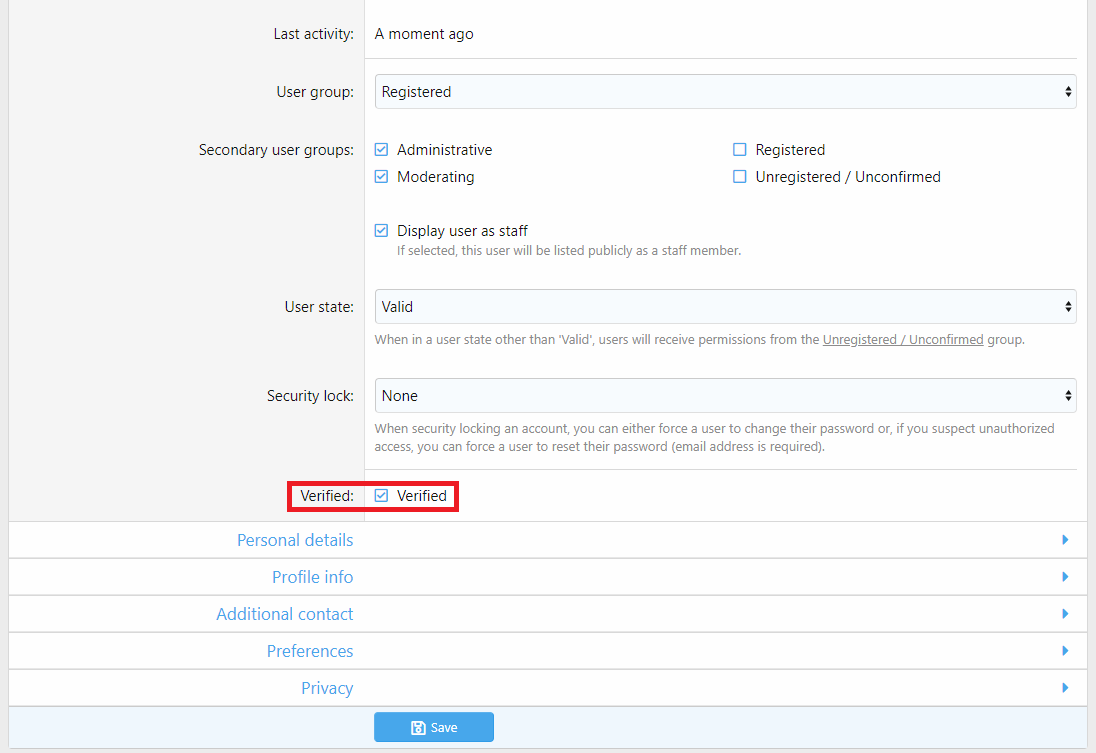Expand the Preferences section
Screen dimensions: 1096x753
coord(310,651)
